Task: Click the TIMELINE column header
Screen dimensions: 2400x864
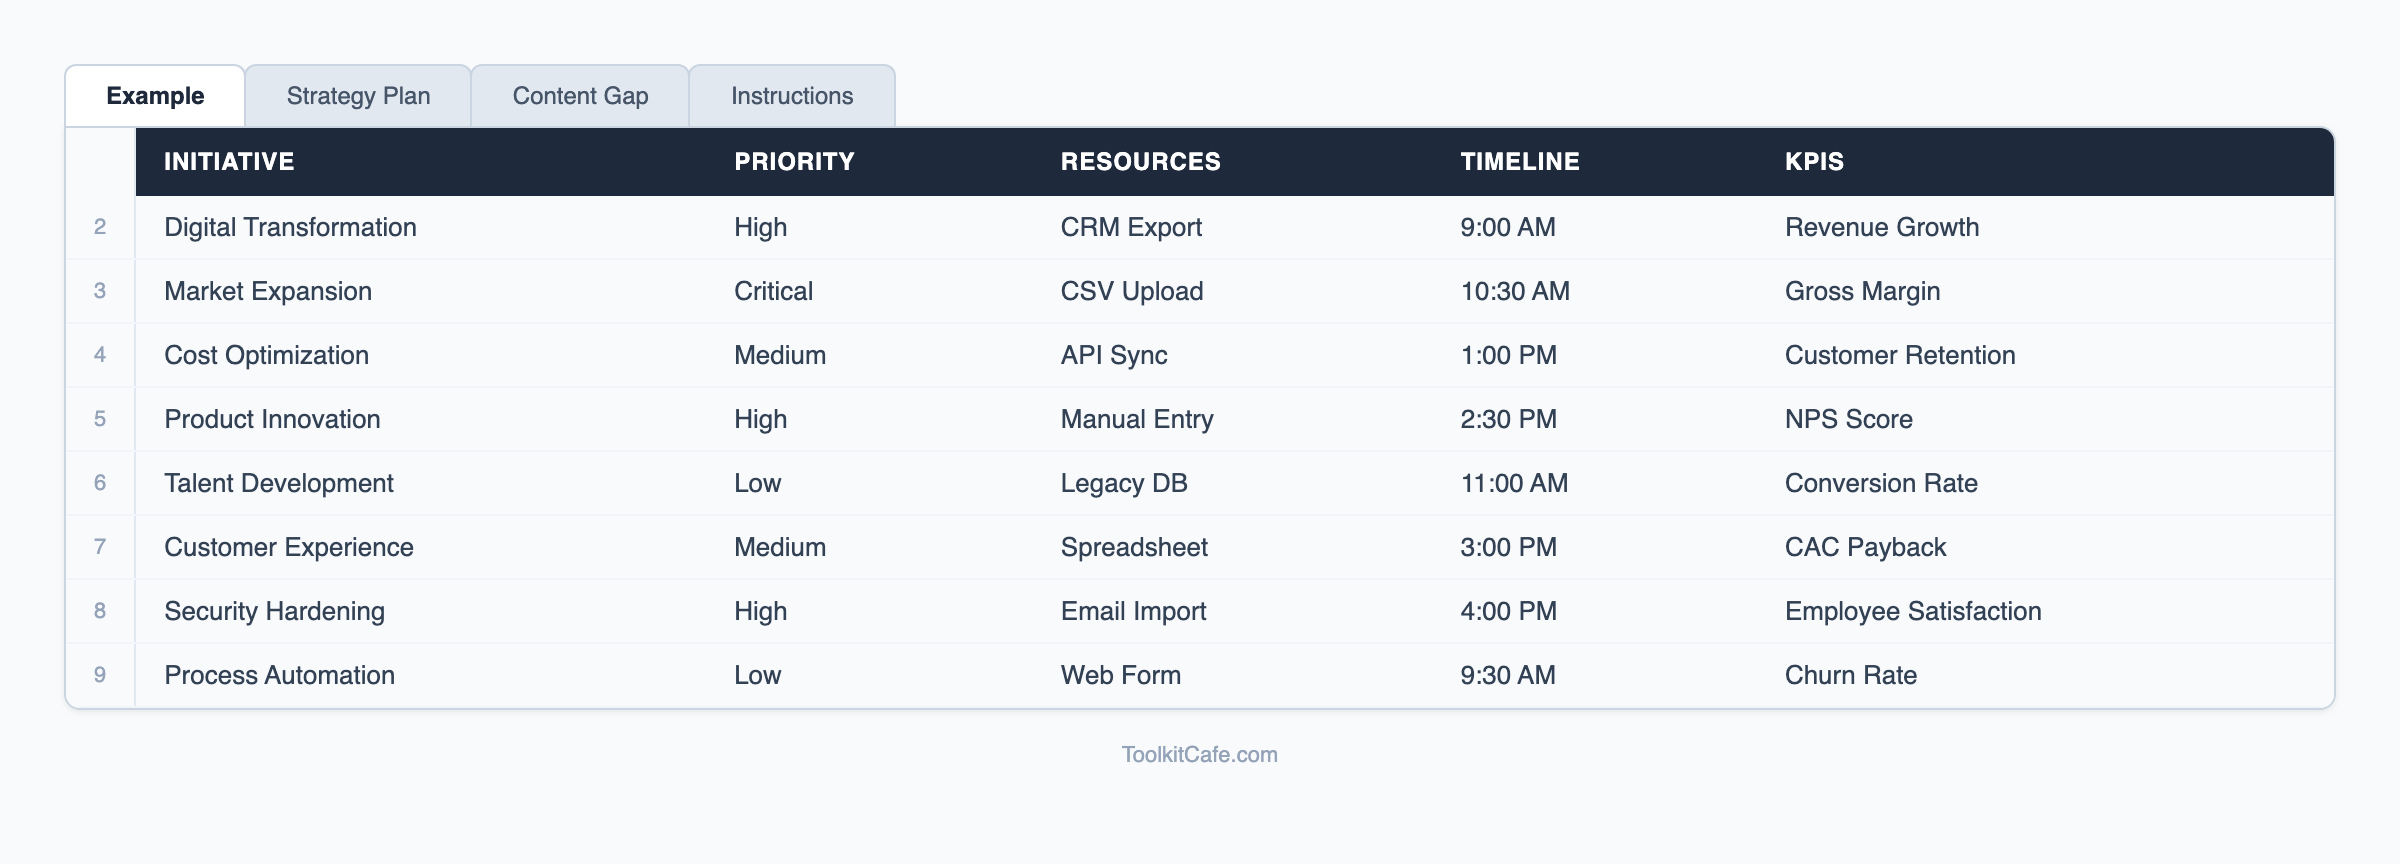Action: click(x=1519, y=162)
